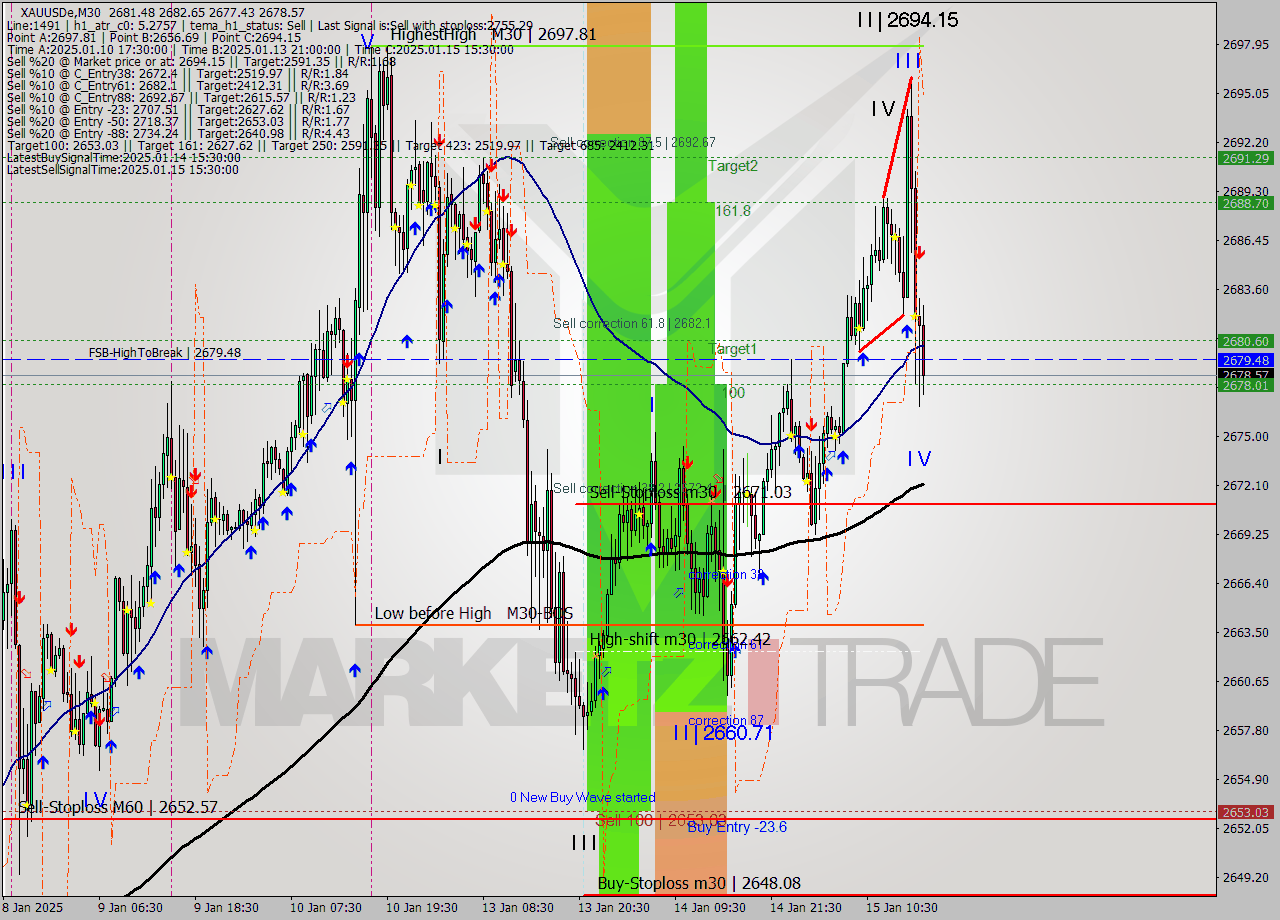Select the 2649.20 price axis value
Image resolution: width=1280 pixels, height=920 pixels.
[x=1246, y=877]
